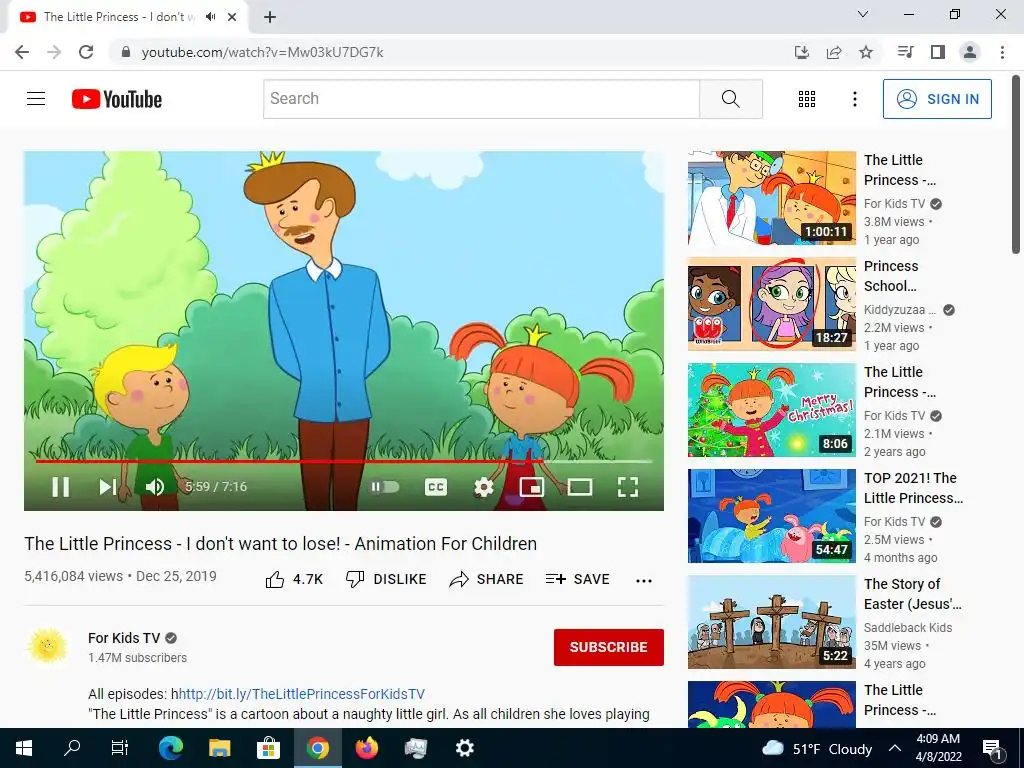Turn on closed captions (CC)
Viewport: 1024px width, 768px height.
click(436, 487)
